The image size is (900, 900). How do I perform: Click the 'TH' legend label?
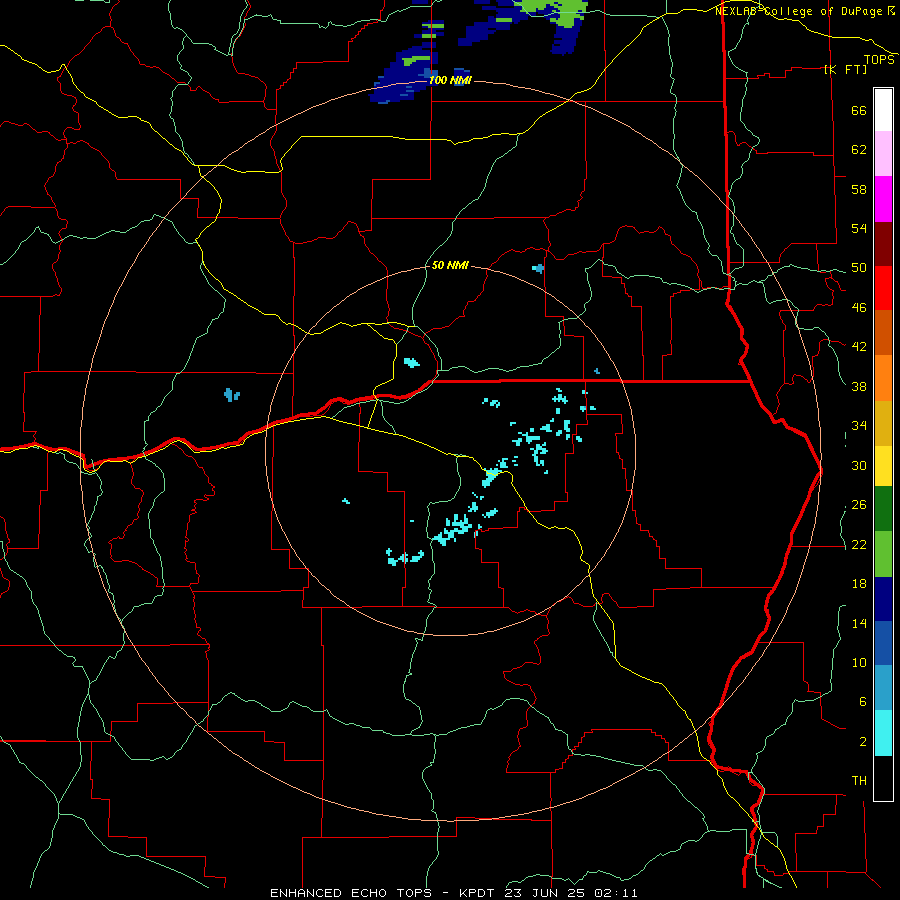[859, 781]
